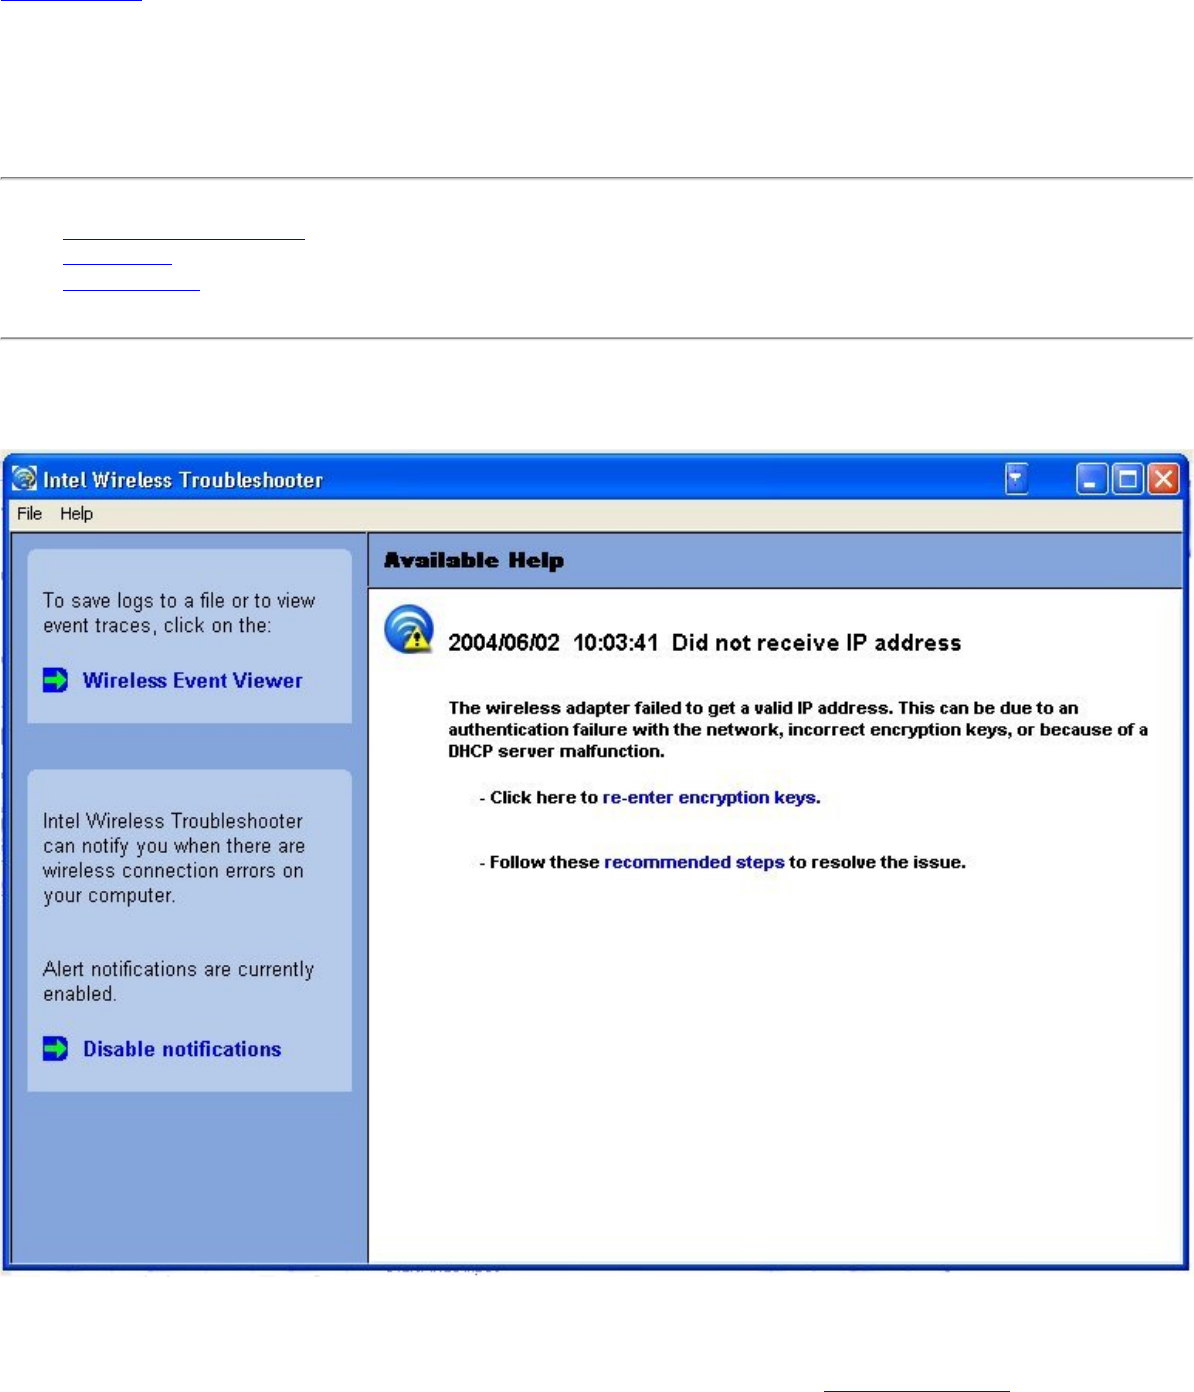This screenshot has width=1194, height=1392.
Task: Select the 'Did not receive IP address' entry
Action: [816, 642]
